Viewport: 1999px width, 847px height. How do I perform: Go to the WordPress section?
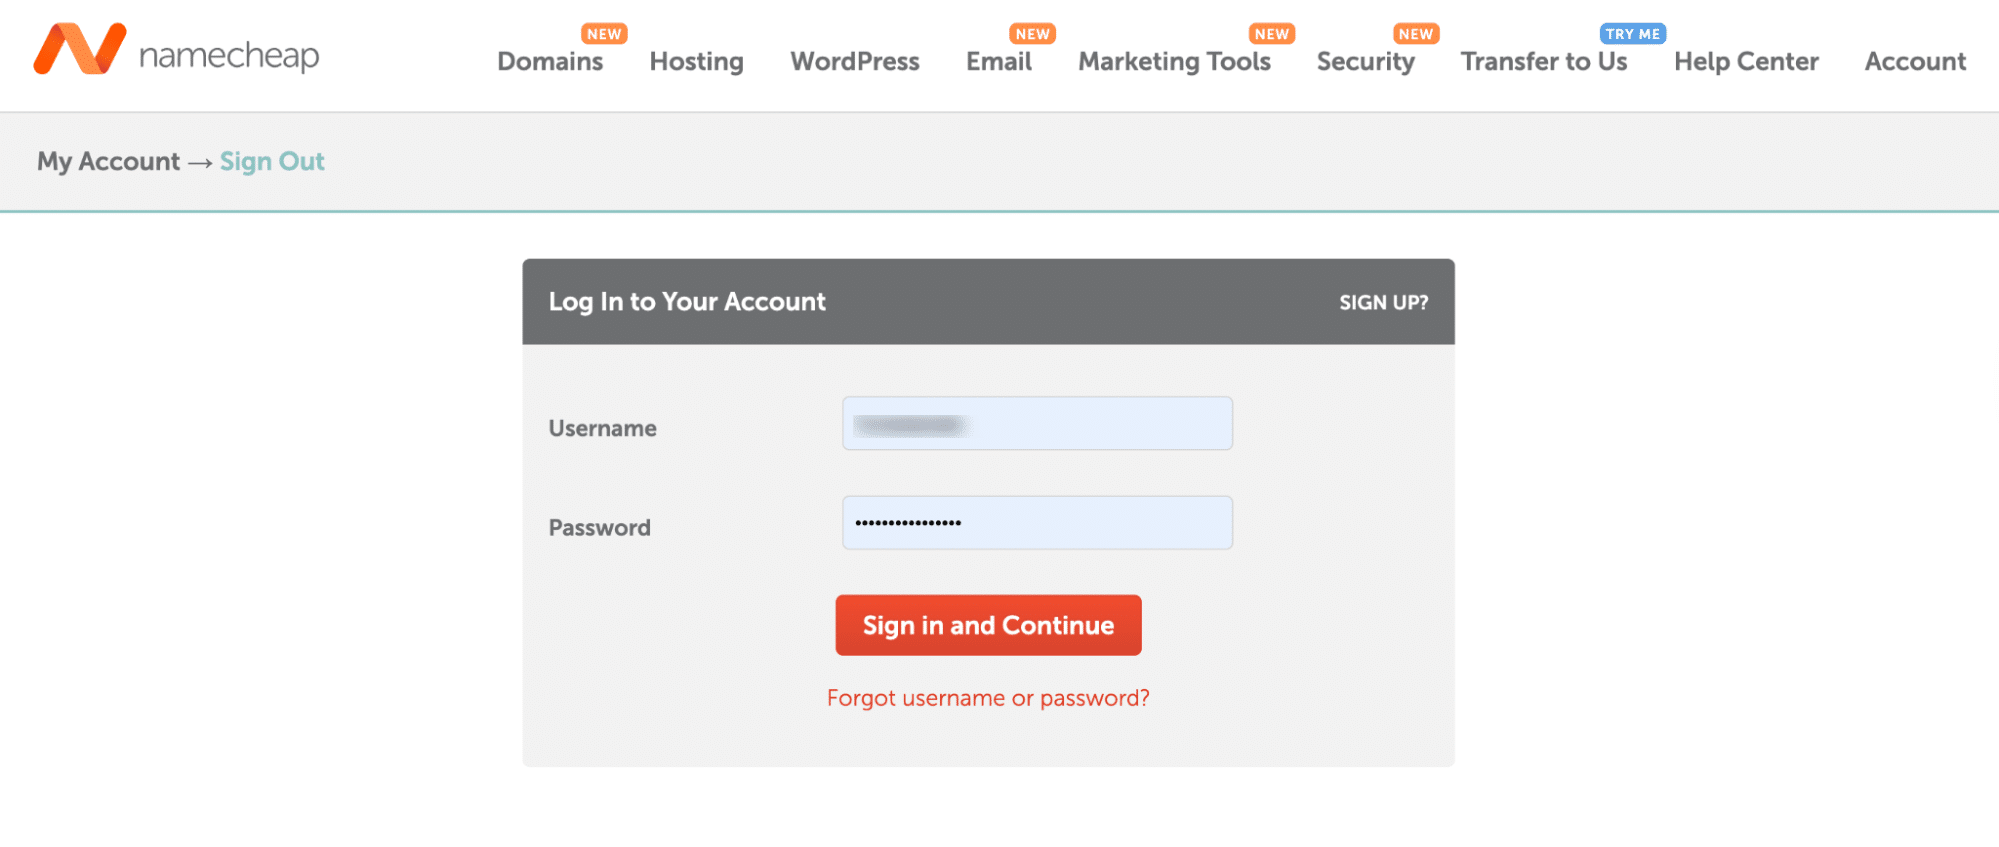click(x=854, y=62)
